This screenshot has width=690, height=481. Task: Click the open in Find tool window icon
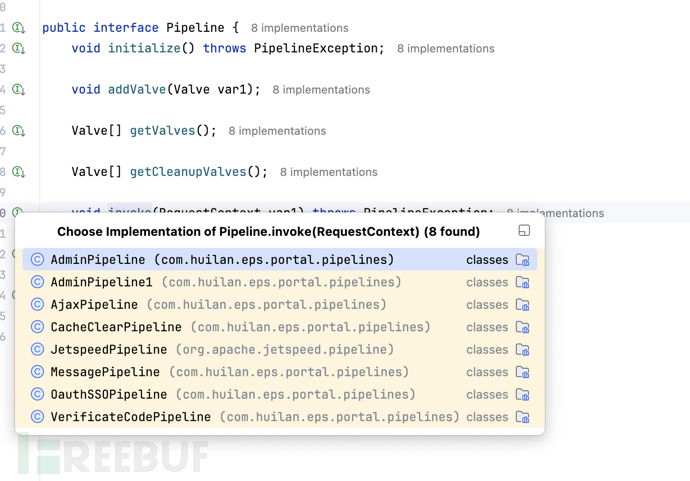pyautogui.click(x=524, y=231)
